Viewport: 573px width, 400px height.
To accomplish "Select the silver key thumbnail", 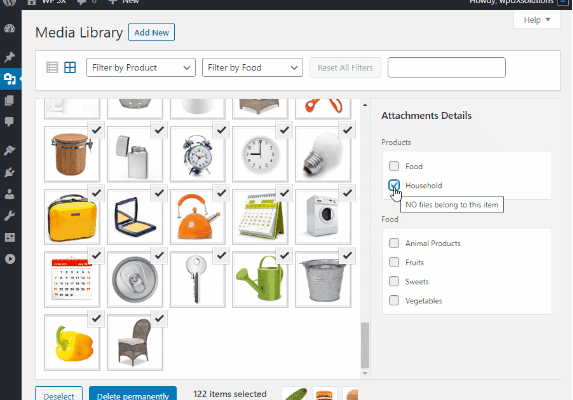I will [x=198, y=279].
